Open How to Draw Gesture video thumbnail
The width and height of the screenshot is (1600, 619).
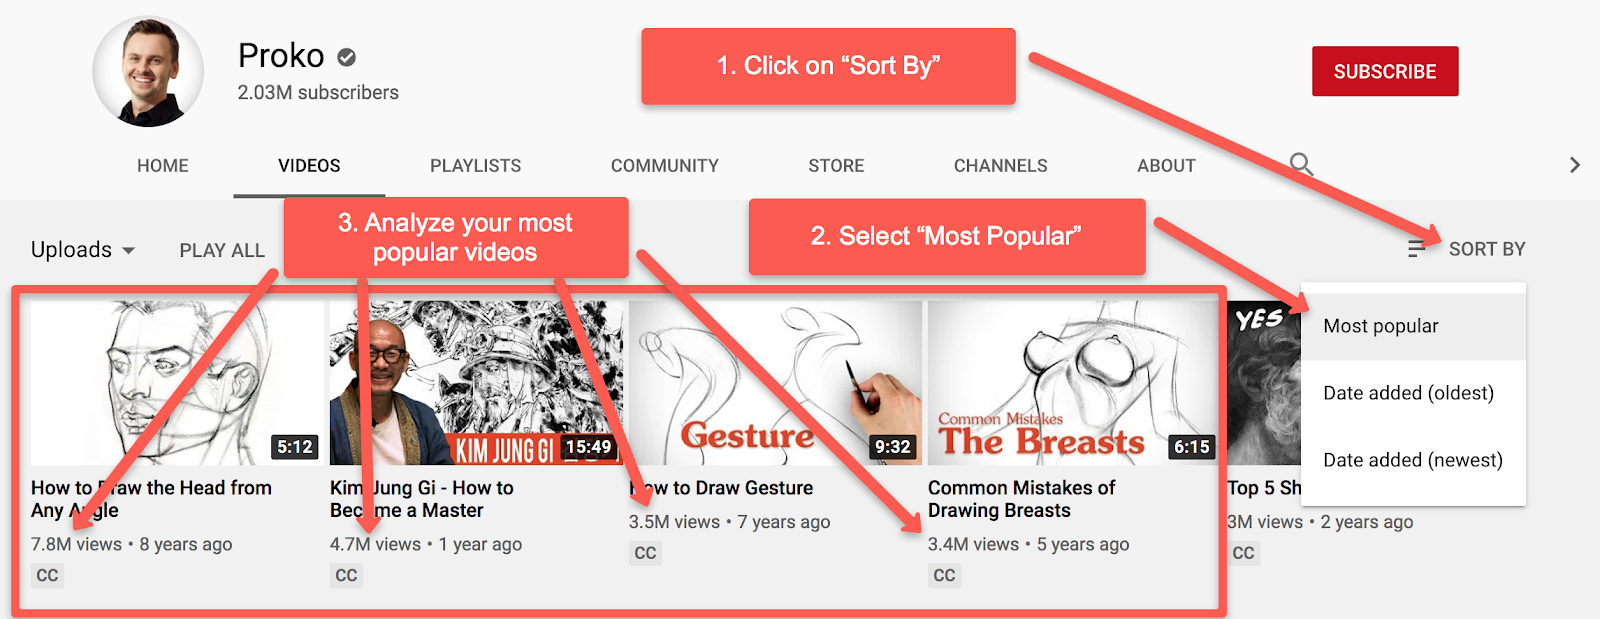tap(775, 383)
